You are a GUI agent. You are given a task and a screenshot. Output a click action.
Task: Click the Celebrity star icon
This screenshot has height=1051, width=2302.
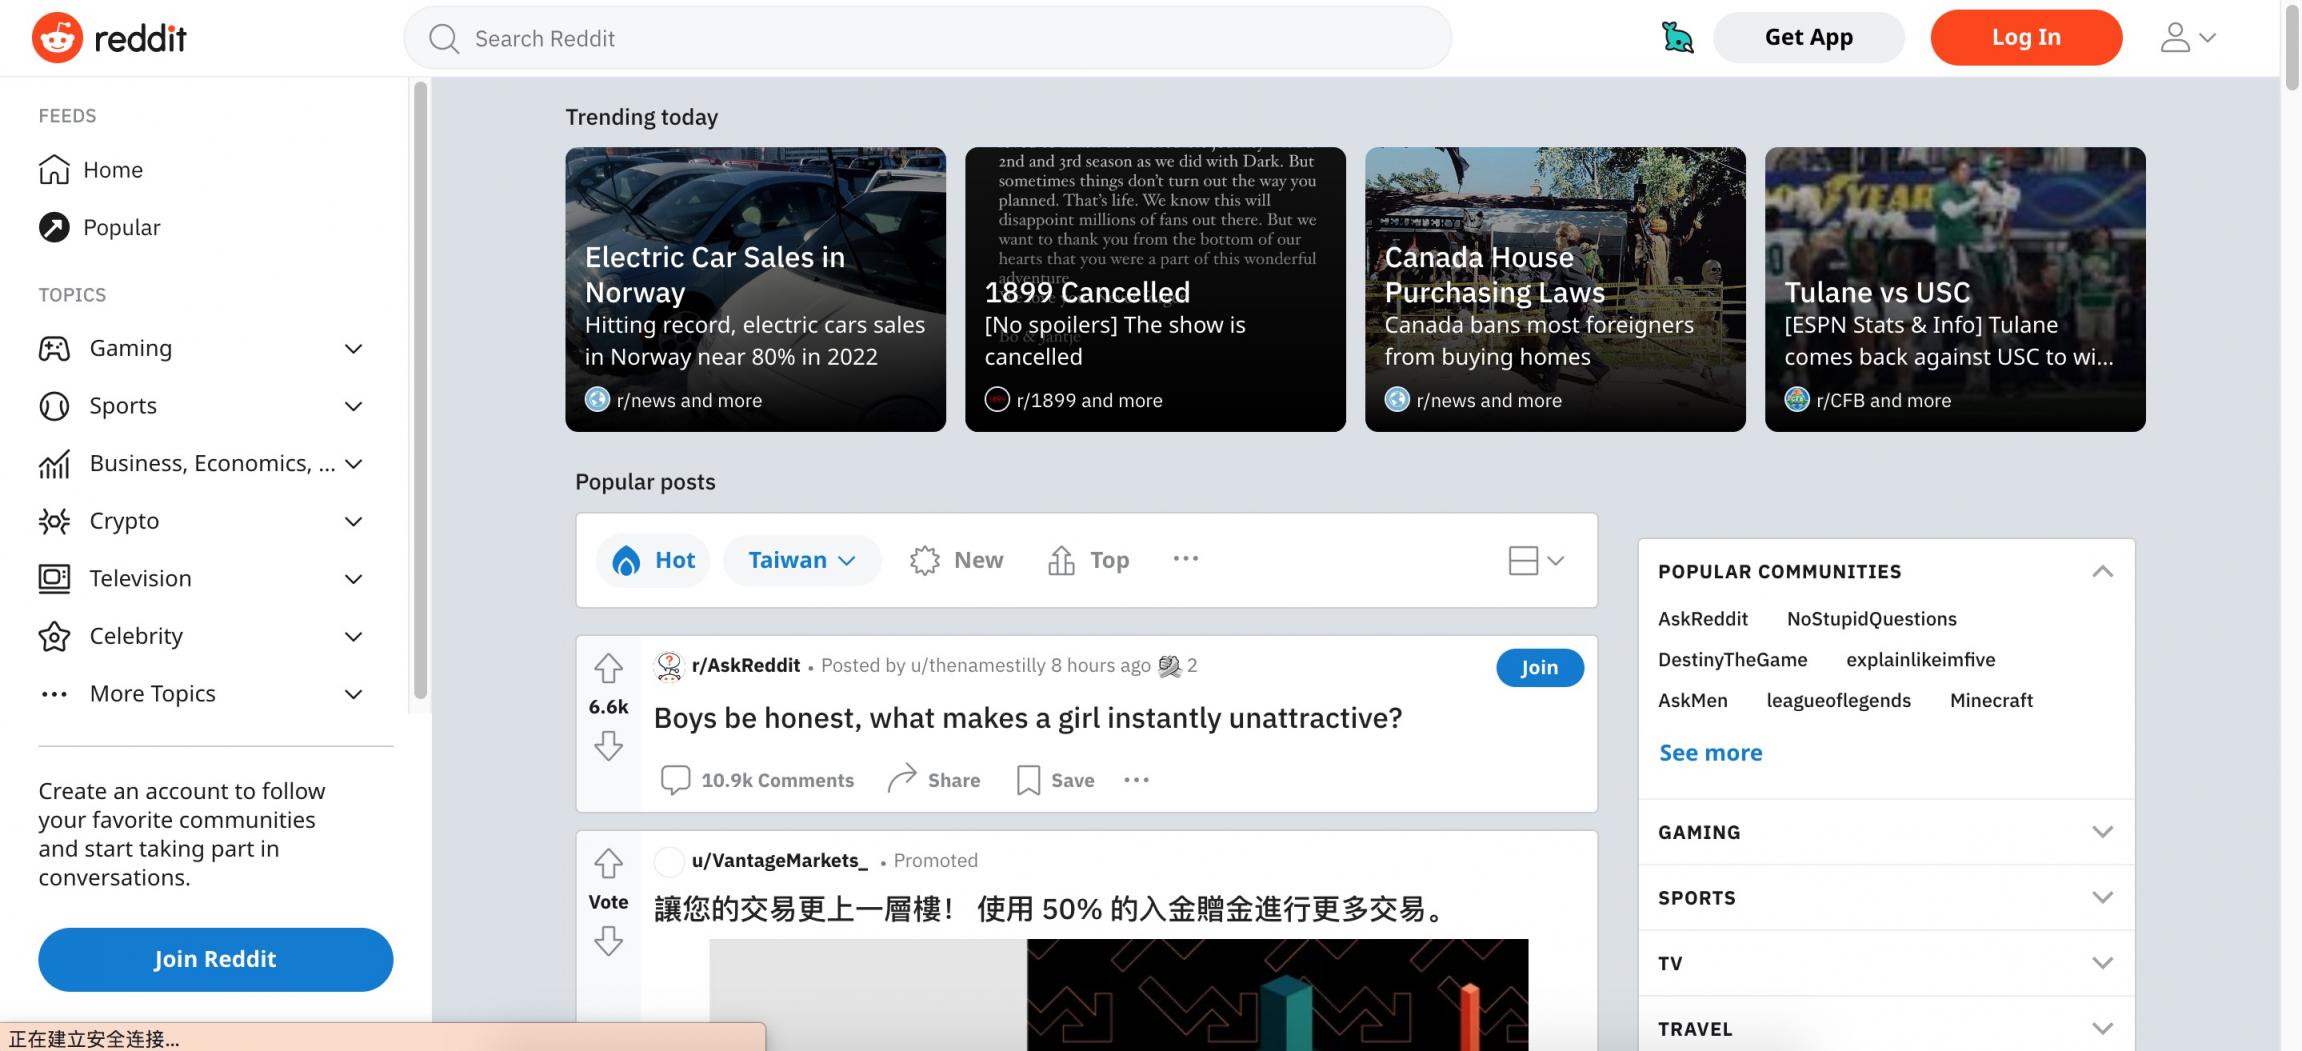(54, 636)
